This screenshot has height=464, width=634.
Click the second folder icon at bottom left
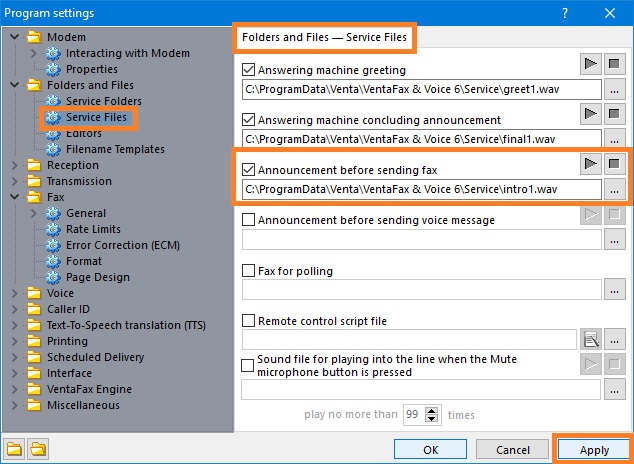click(x=38, y=449)
